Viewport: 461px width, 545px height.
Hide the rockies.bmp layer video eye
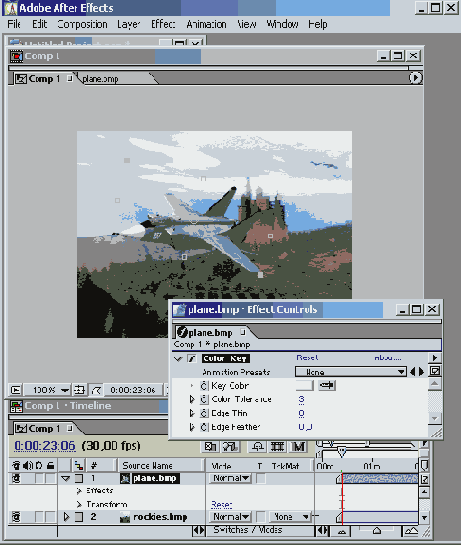pyautogui.click(x=16, y=517)
